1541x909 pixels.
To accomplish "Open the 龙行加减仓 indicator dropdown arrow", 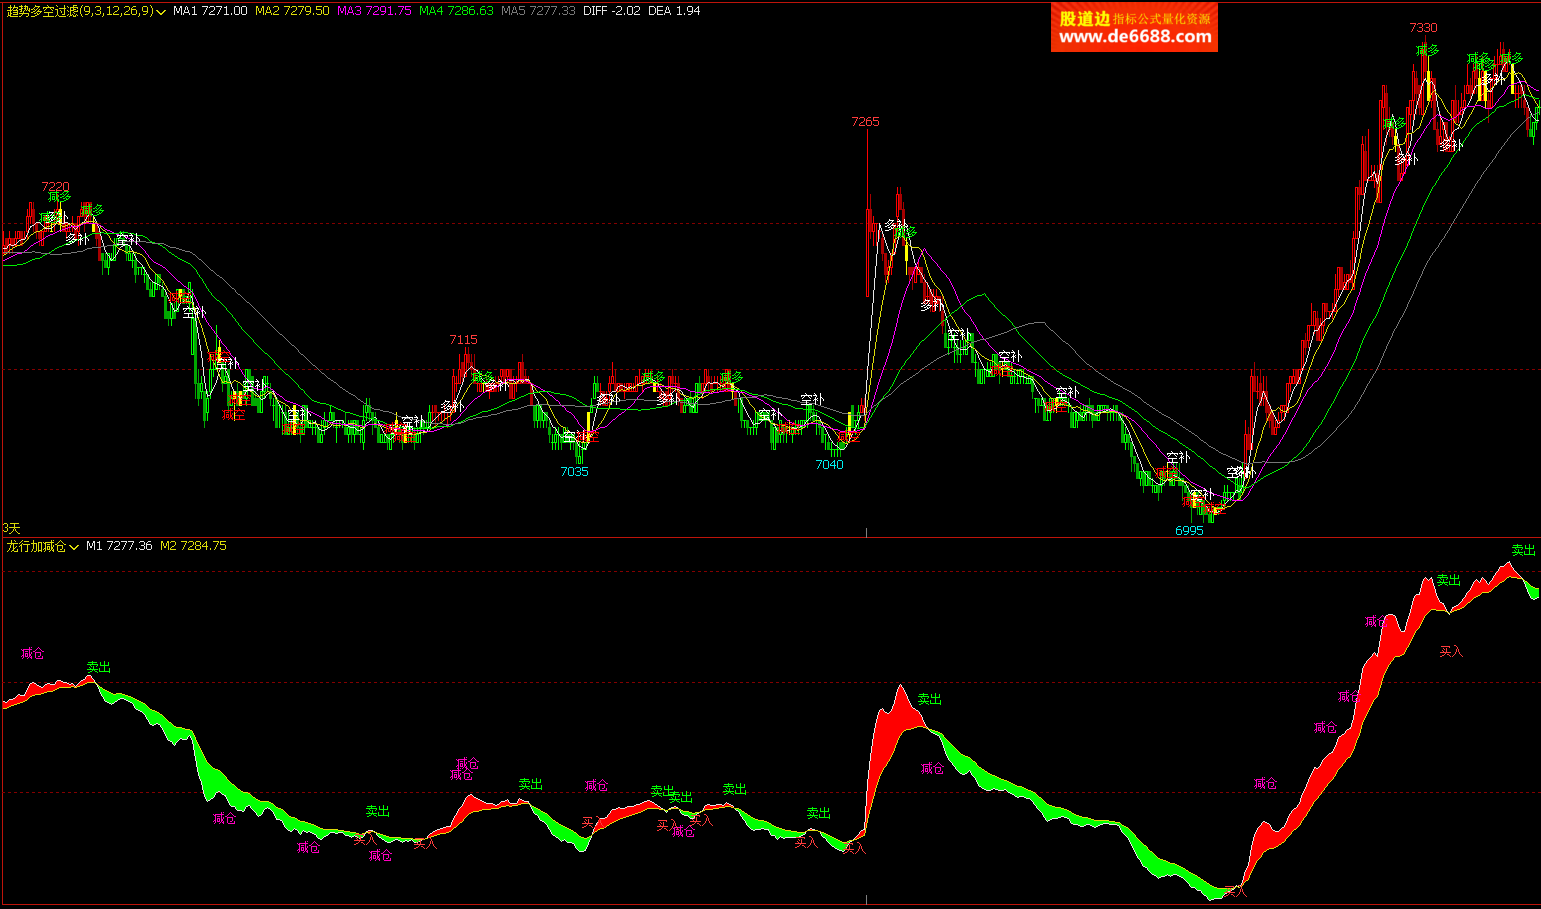I will click(x=74, y=547).
